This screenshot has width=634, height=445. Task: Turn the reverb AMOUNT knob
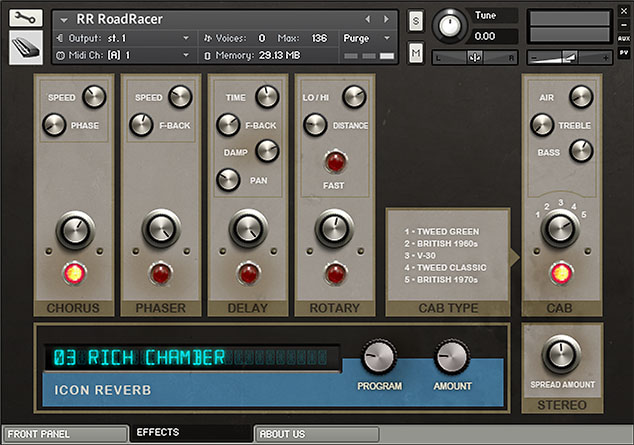point(452,357)
